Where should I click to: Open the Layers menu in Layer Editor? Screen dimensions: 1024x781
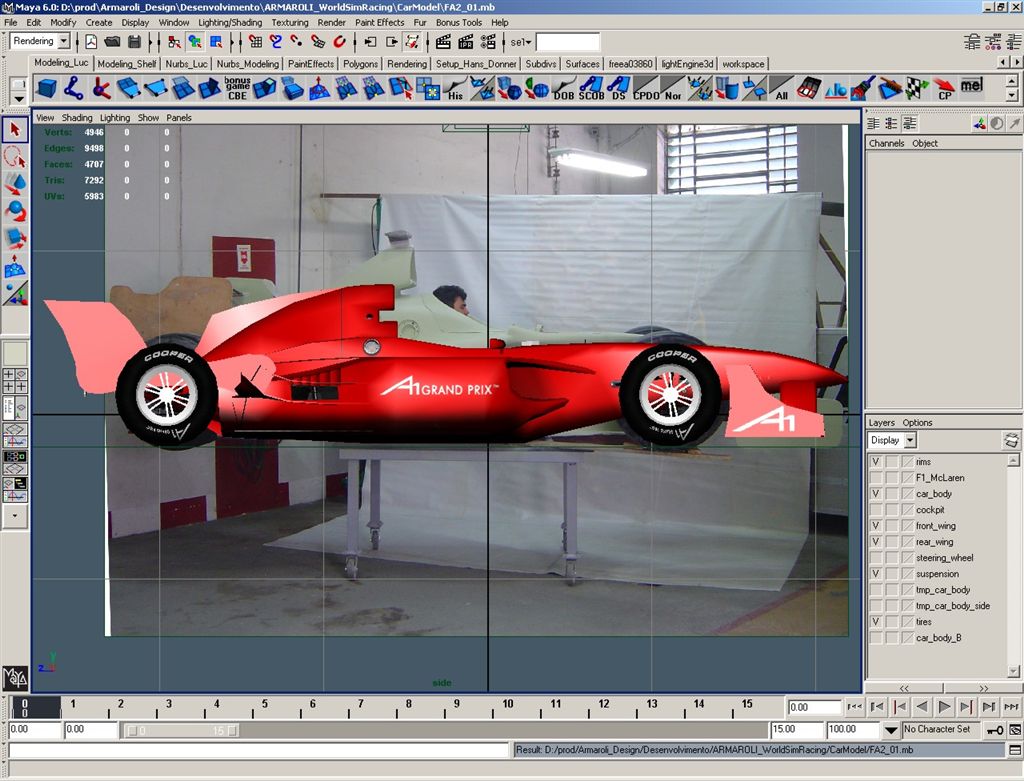(x=882, y=422)
